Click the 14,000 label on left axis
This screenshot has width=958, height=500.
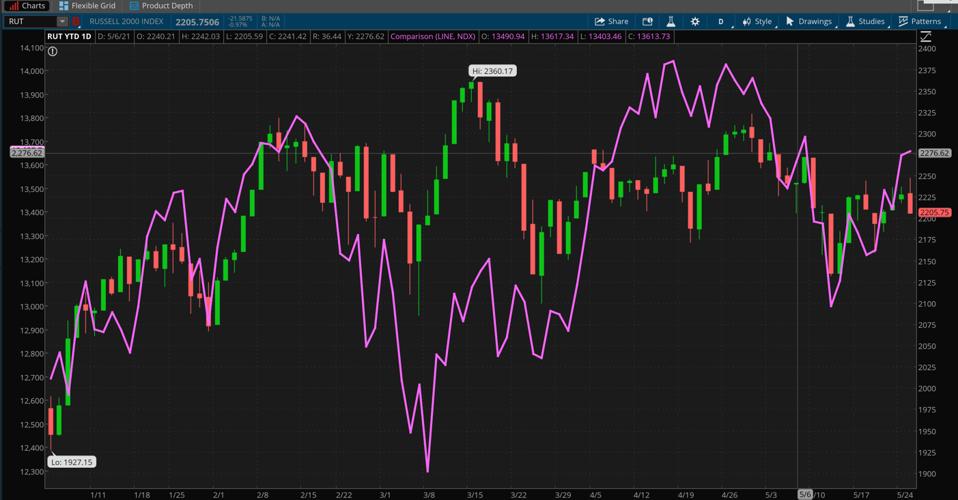32,71
